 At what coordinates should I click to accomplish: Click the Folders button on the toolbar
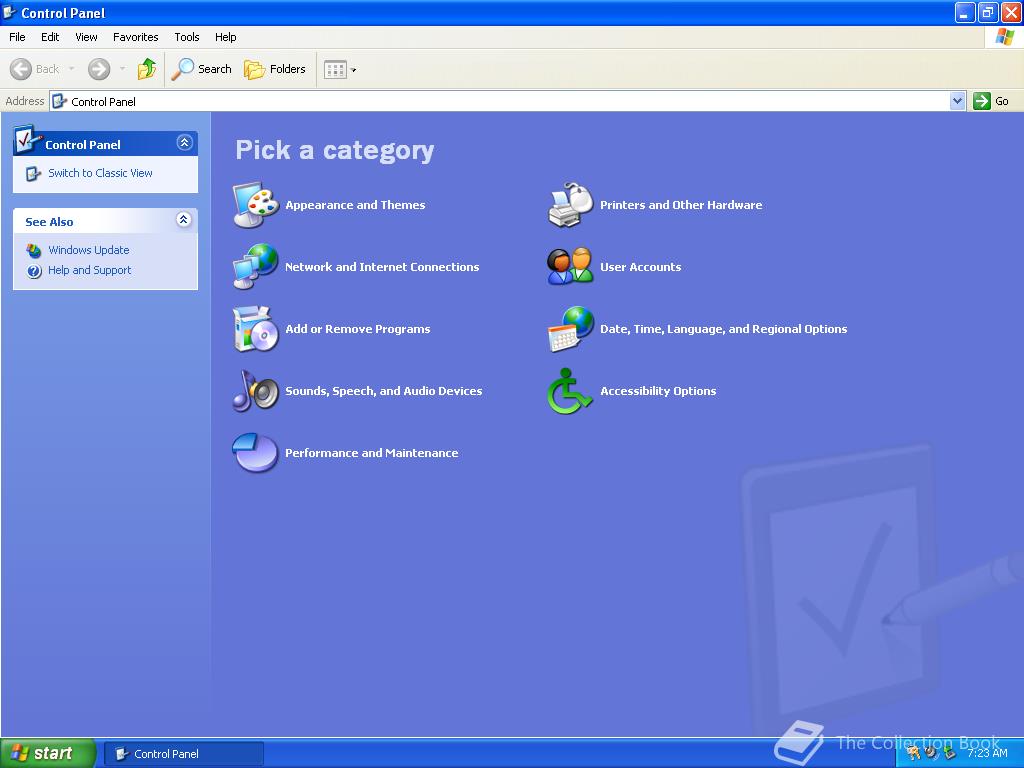pyautogui.click(x=276, y=69)
